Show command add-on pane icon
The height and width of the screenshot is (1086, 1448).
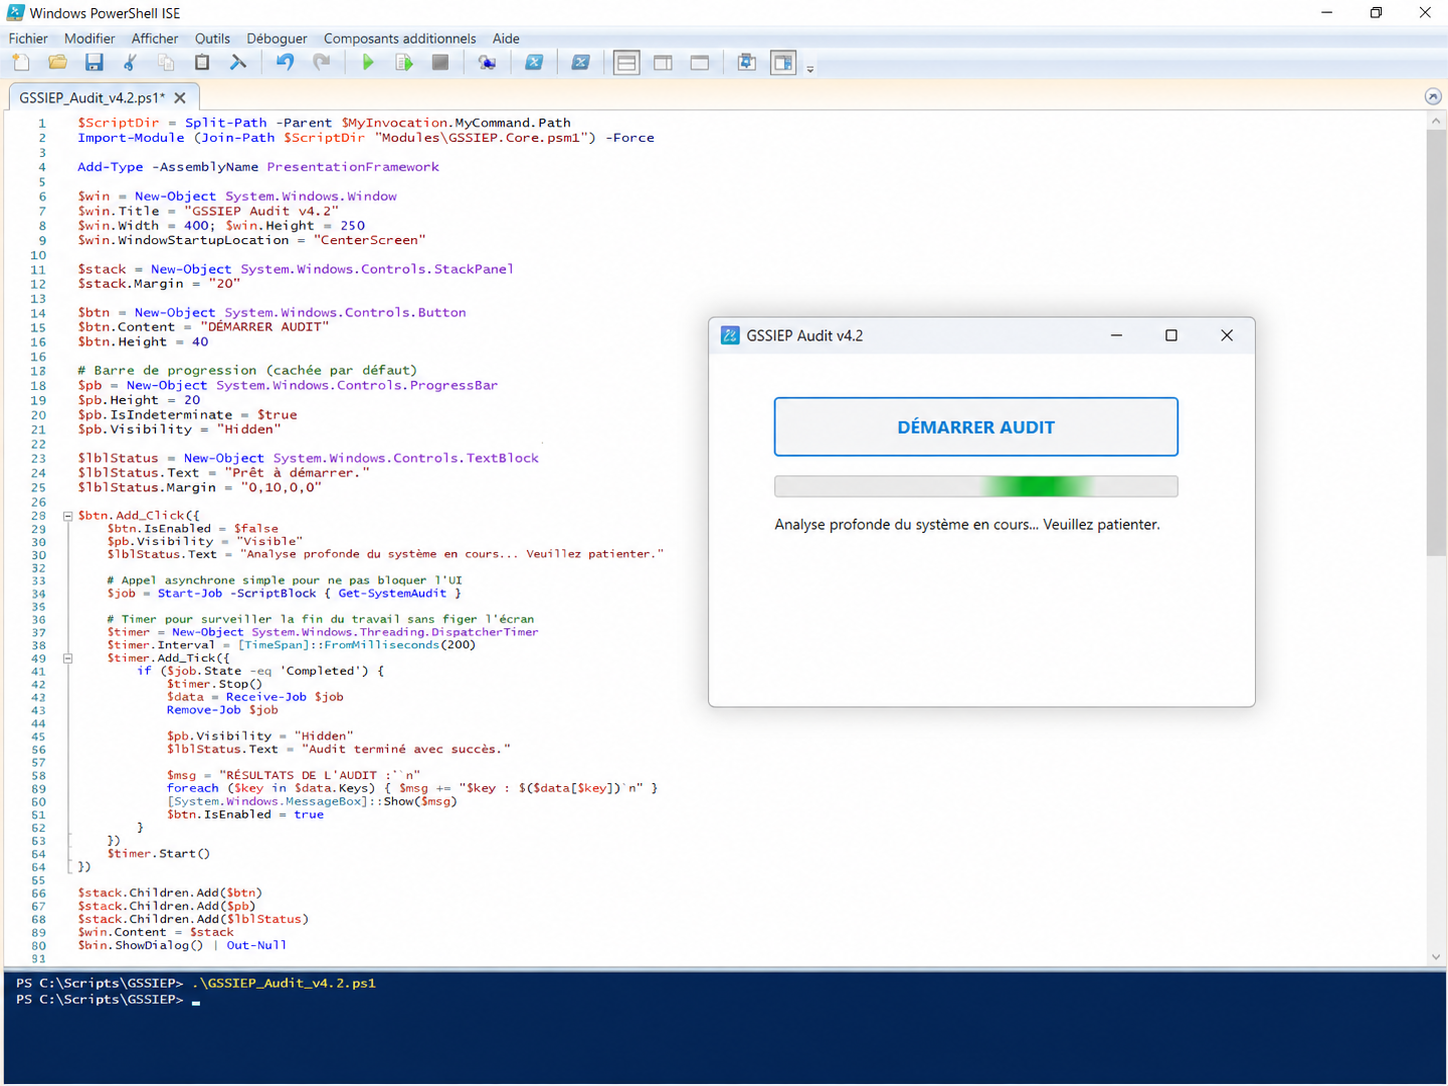783,63
